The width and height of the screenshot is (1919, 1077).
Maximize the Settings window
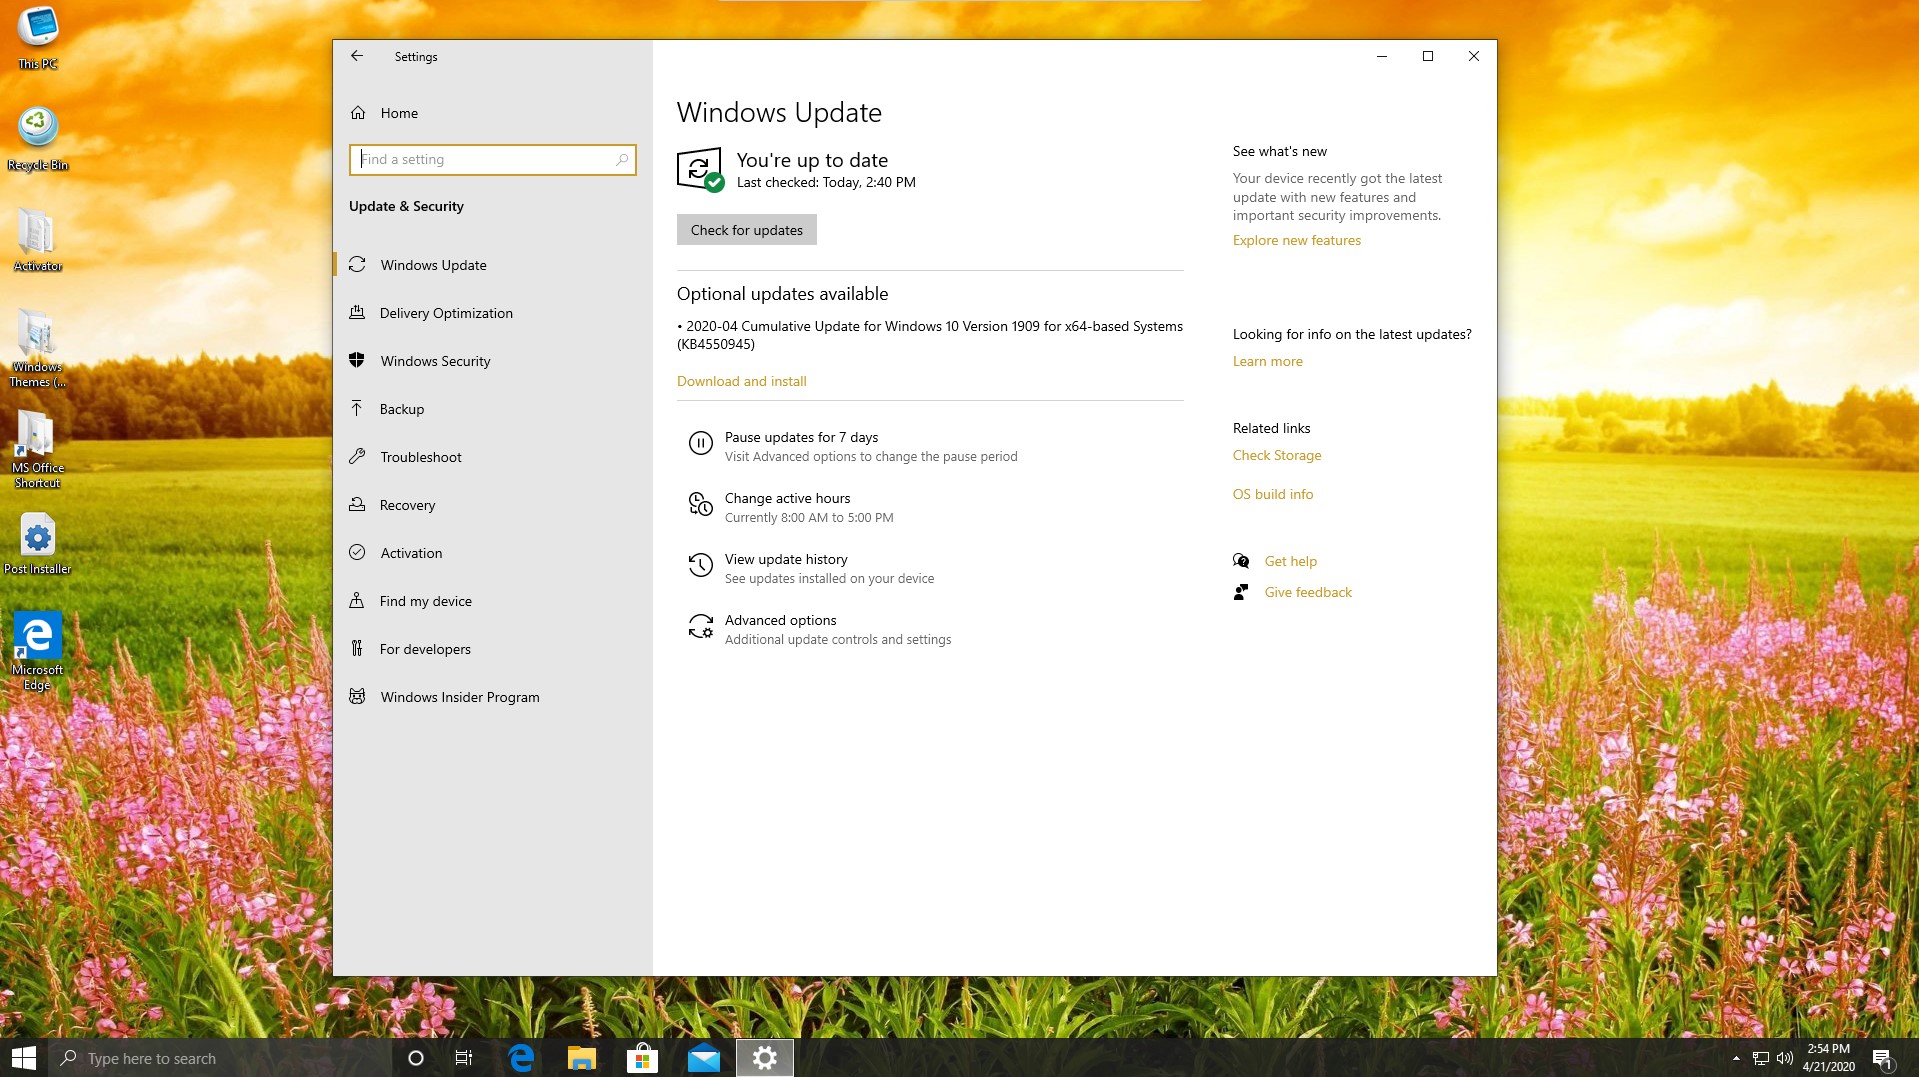(1428, 56)
